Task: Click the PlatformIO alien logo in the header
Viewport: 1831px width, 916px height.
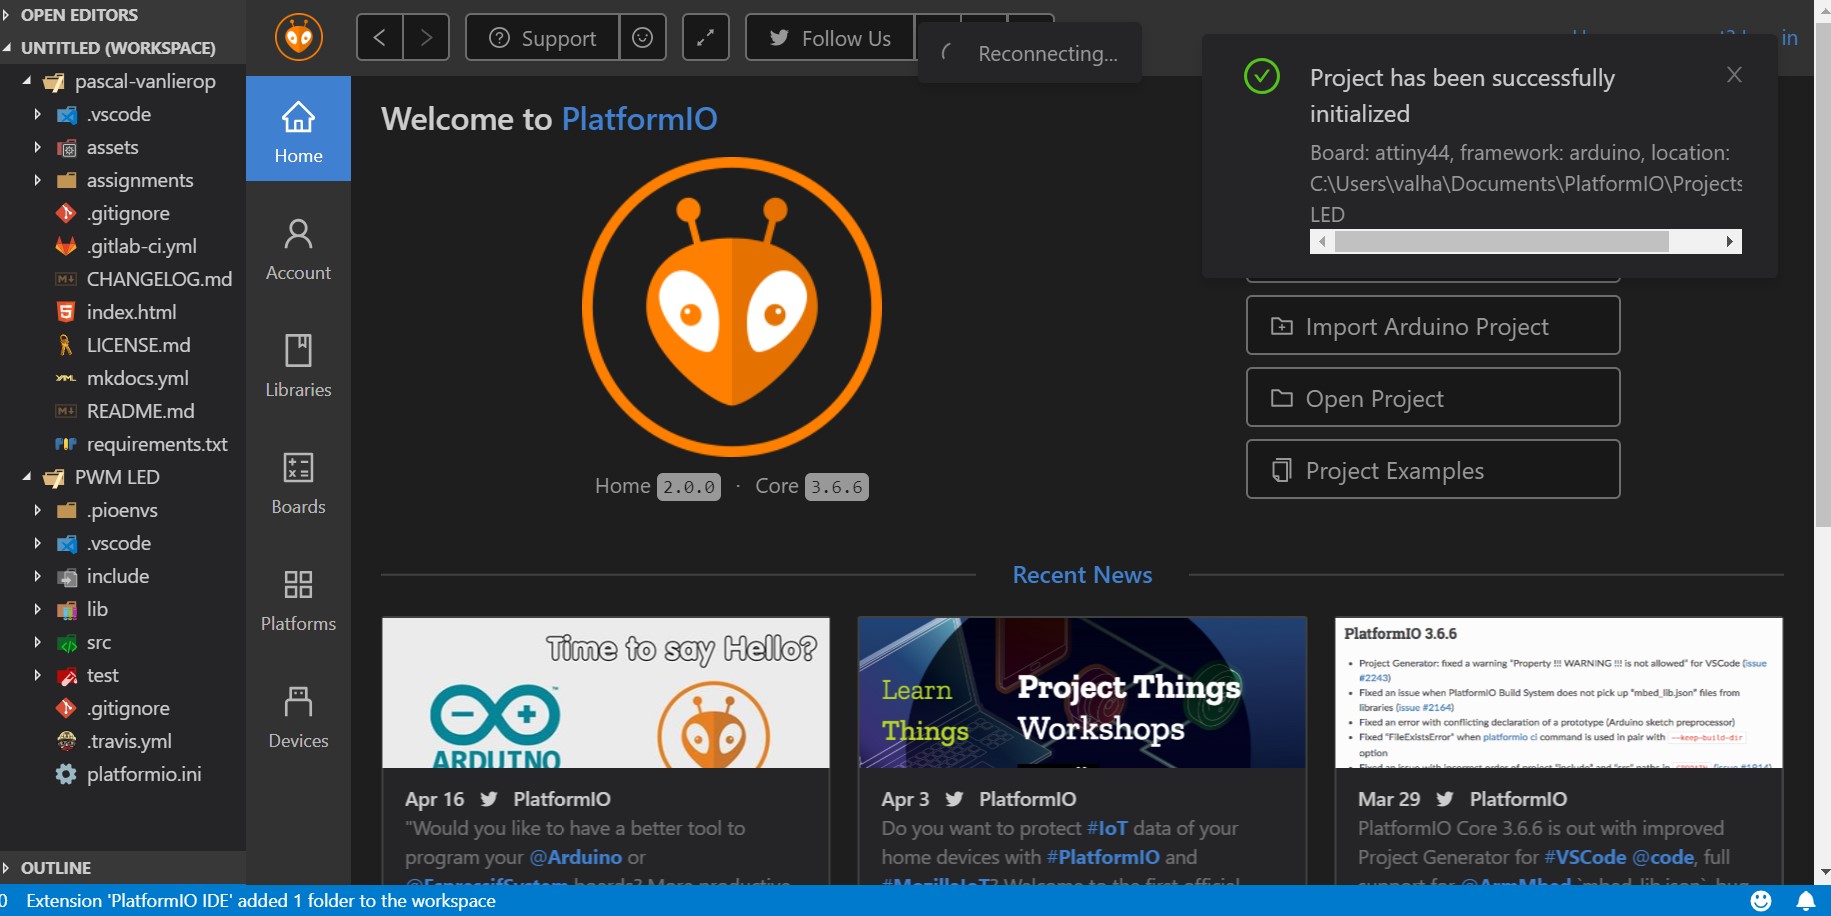Action: point(299,38)
